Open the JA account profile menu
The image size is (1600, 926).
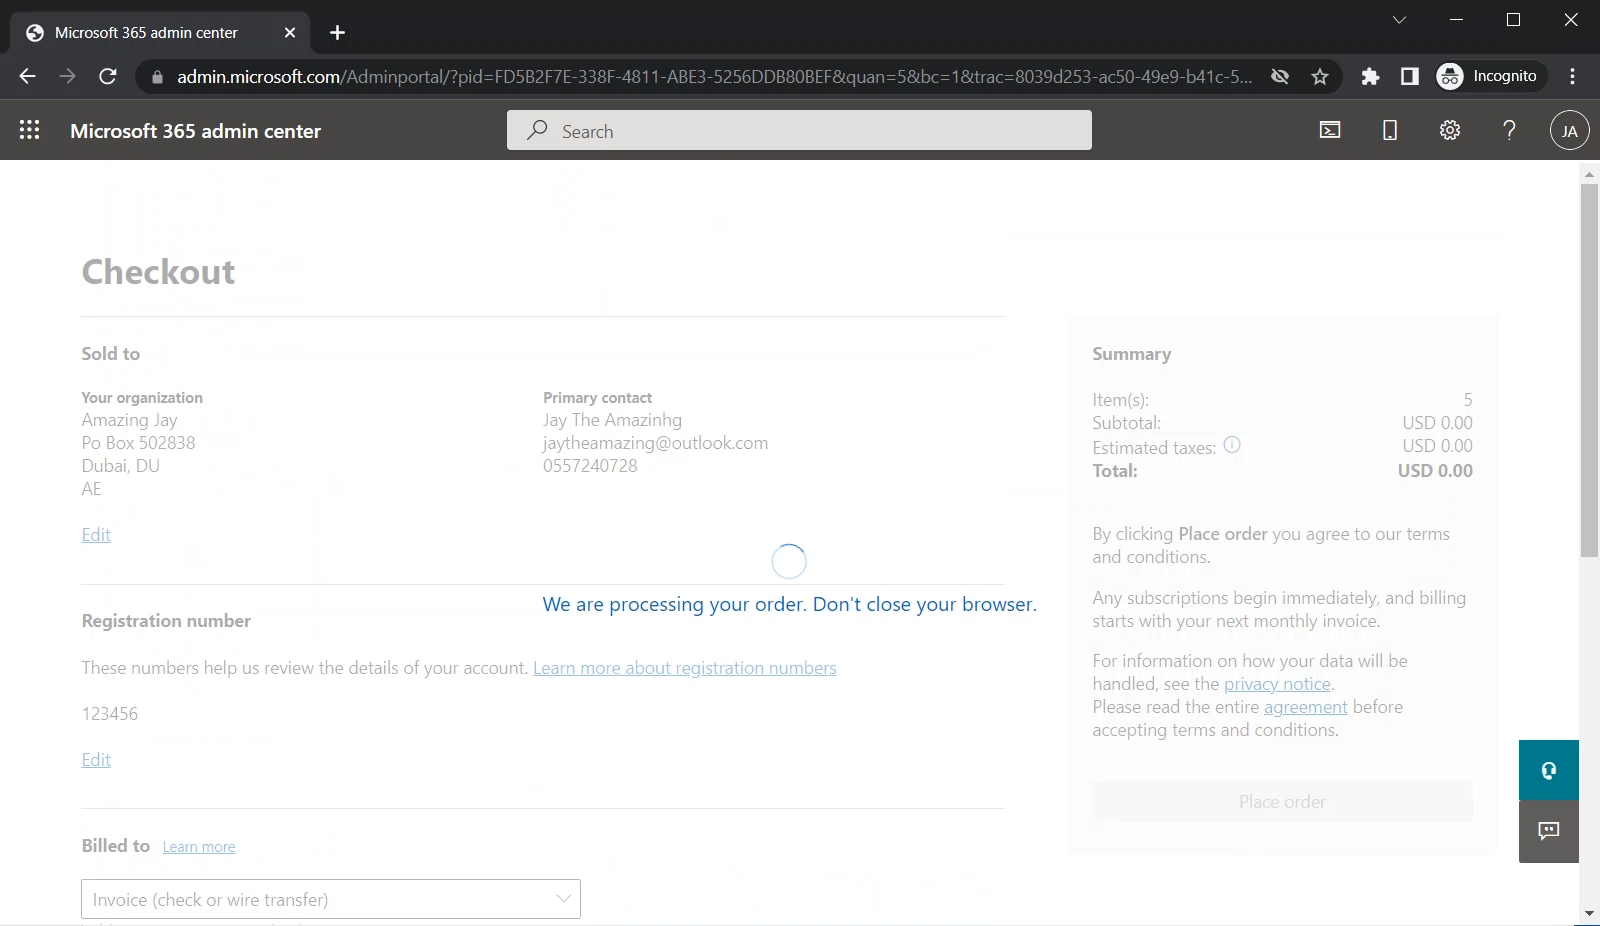1569,131
